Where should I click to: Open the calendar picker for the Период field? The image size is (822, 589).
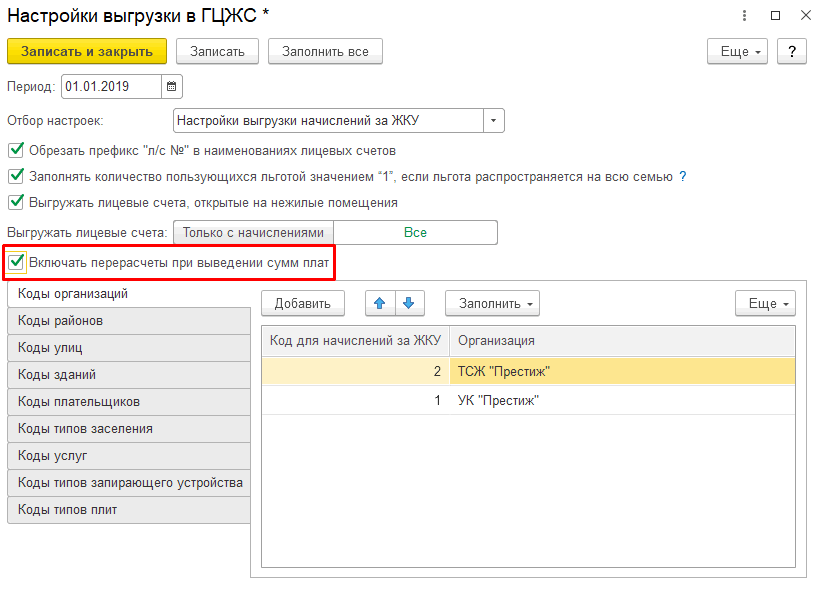[172, 87]
